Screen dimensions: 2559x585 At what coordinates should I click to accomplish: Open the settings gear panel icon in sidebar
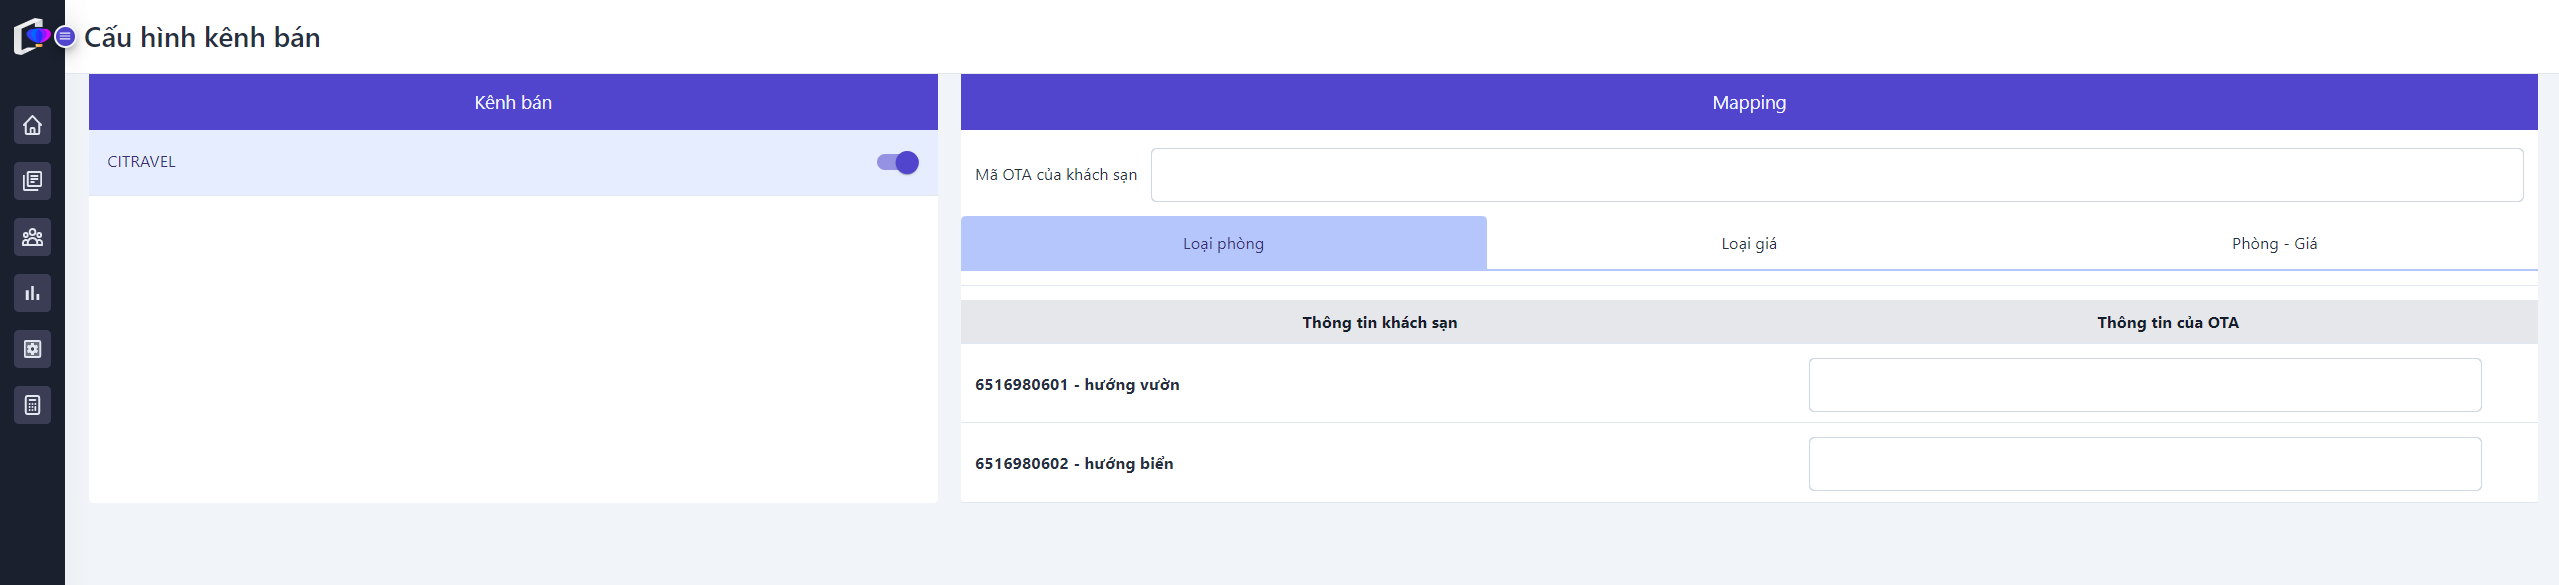32,349
